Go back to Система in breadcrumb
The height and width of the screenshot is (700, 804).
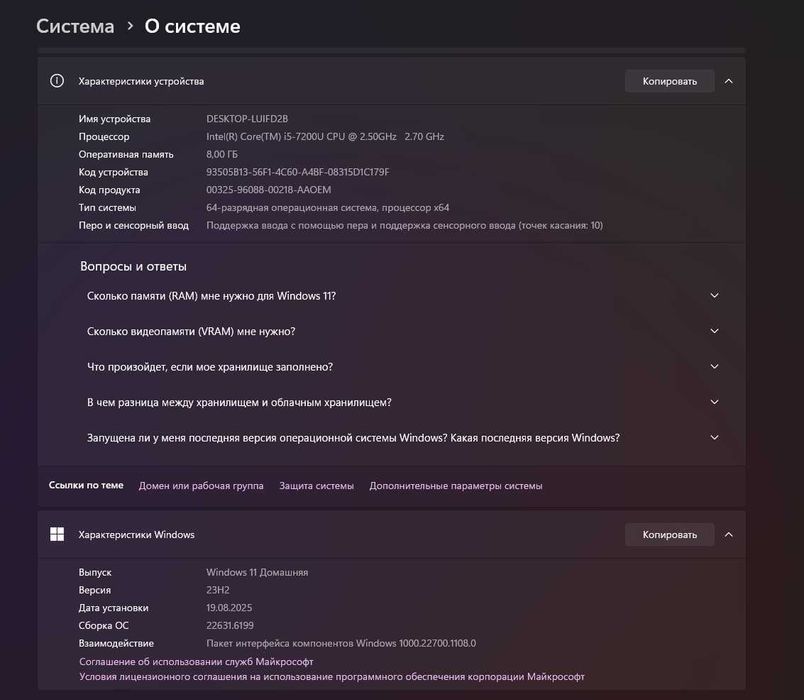[75, 27]
